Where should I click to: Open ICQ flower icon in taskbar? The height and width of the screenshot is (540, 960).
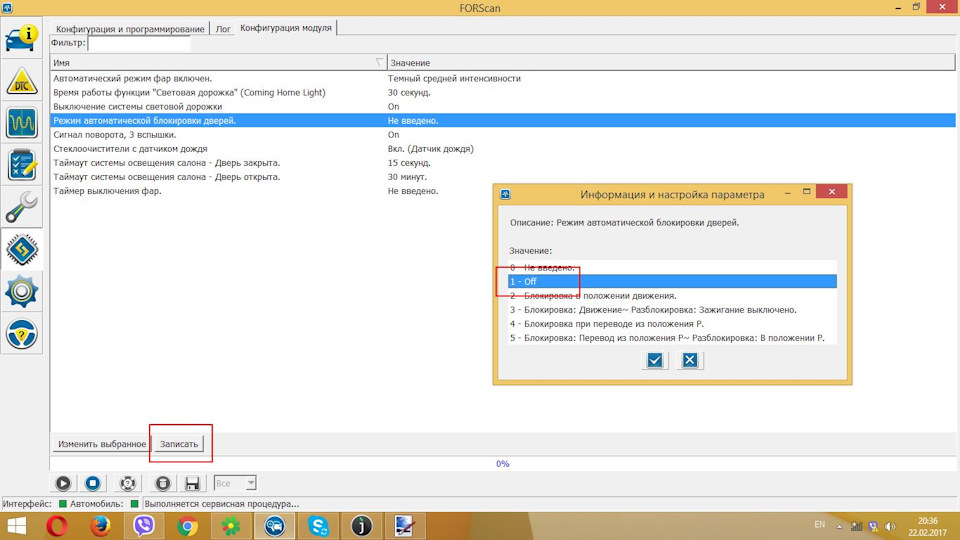231,526
